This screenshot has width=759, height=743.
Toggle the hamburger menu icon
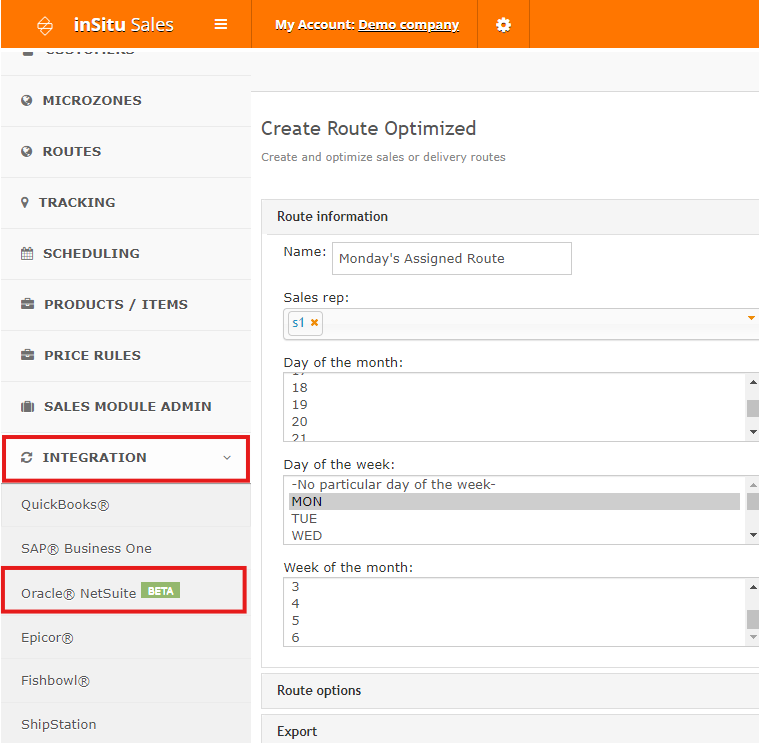tap(221, 24)
